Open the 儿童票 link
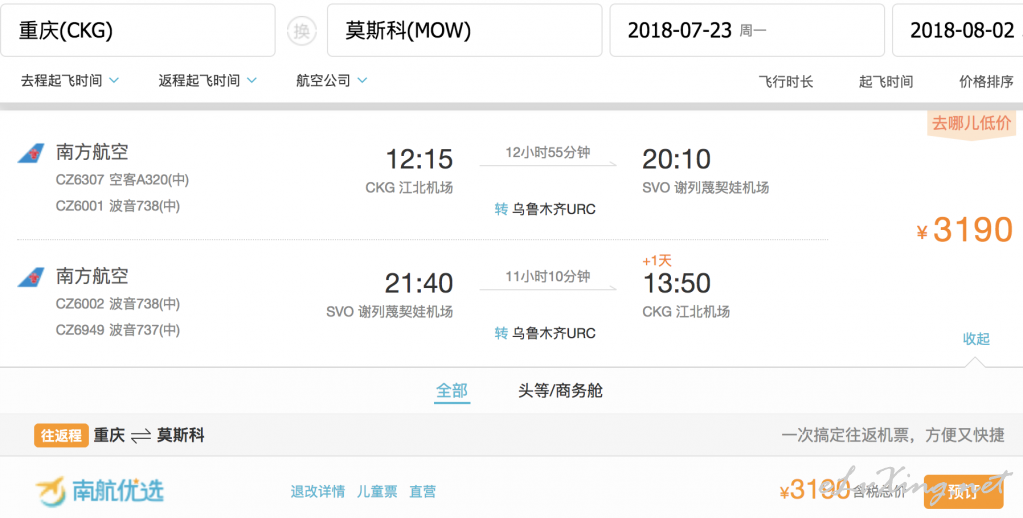Image resolution: width=1023 pixels, height=518 pixels. coord(377,492)
